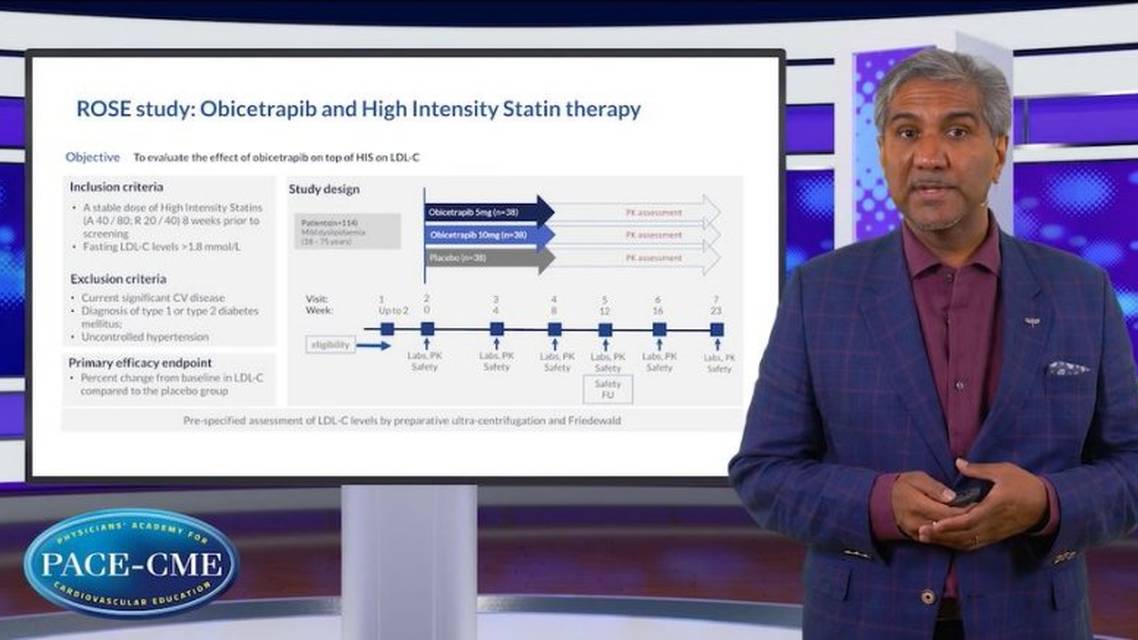Click the remote held in presenter's hands
The image size is (1138, 640).
(969, 491)
